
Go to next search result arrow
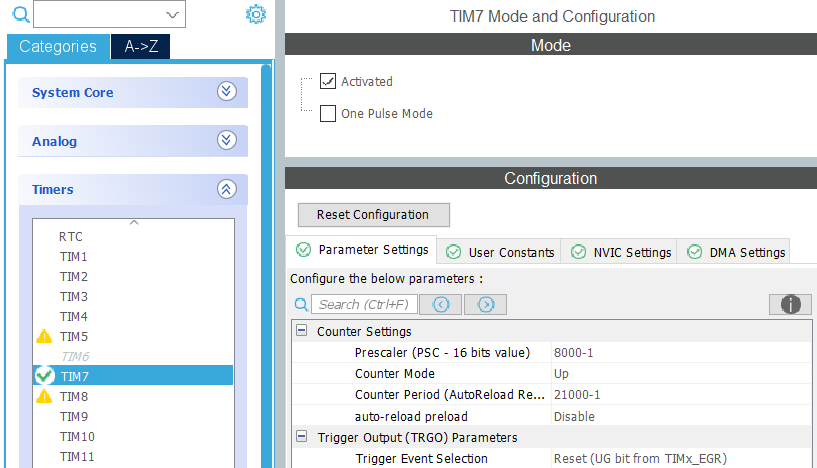[x=485, y=304]
